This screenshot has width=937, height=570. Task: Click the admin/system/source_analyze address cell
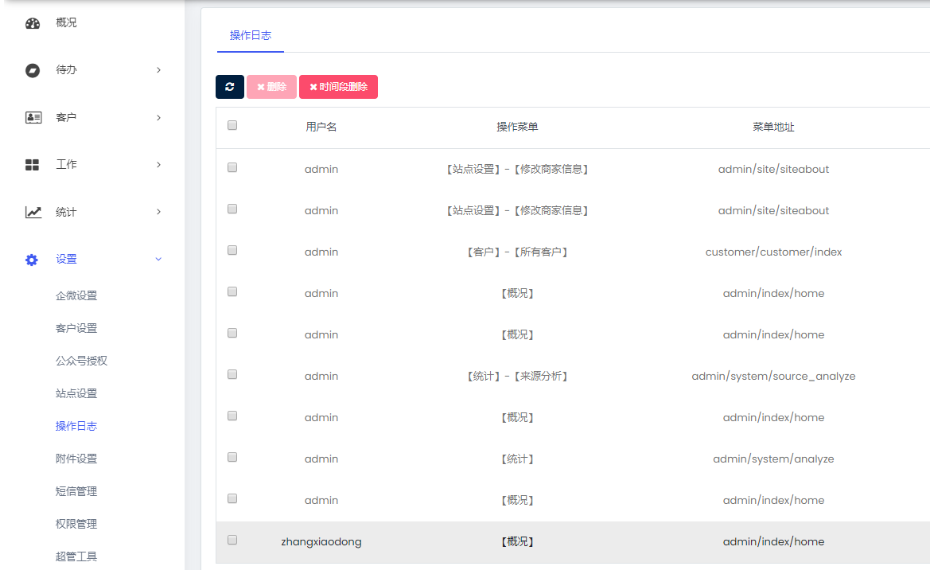pyautogui.click(x=773, y=376)
